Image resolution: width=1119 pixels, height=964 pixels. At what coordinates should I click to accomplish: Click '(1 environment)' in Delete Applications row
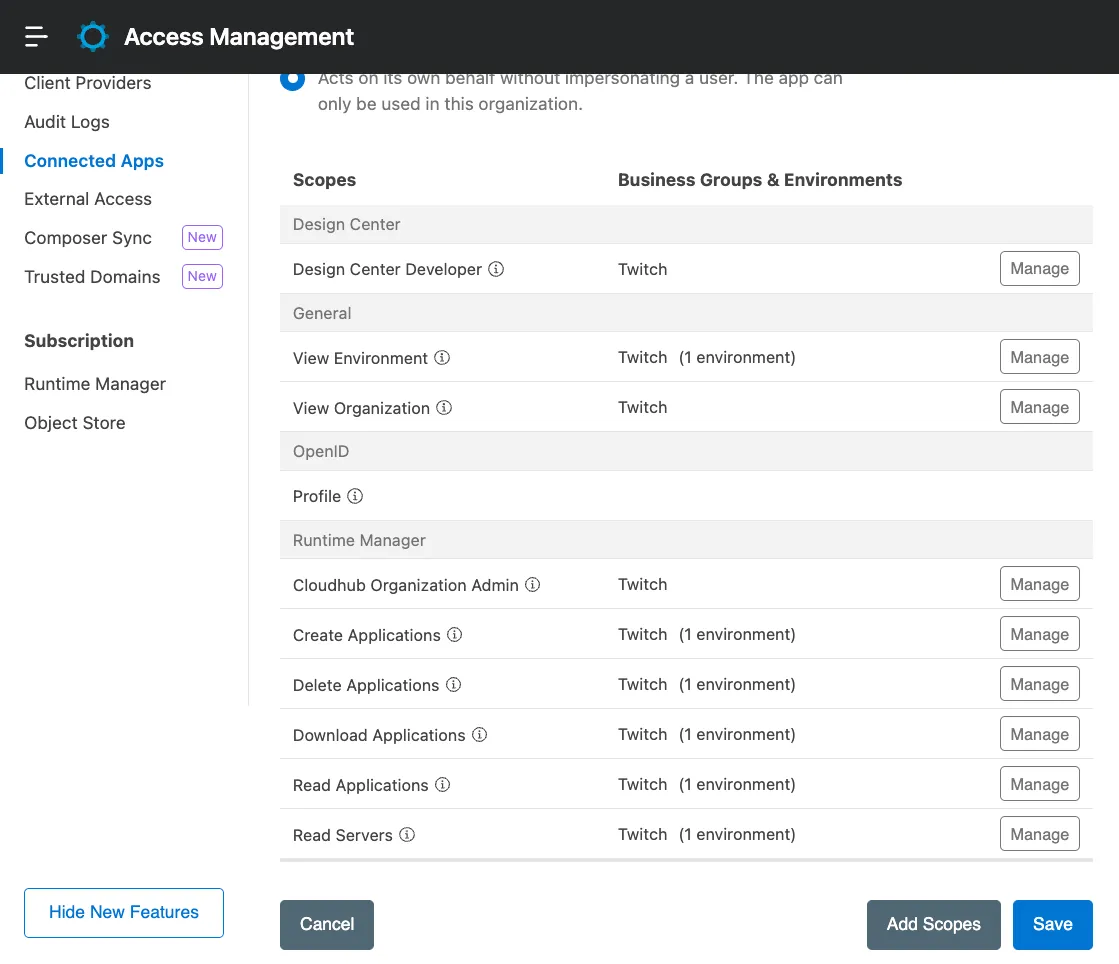[x=737, y=684]
